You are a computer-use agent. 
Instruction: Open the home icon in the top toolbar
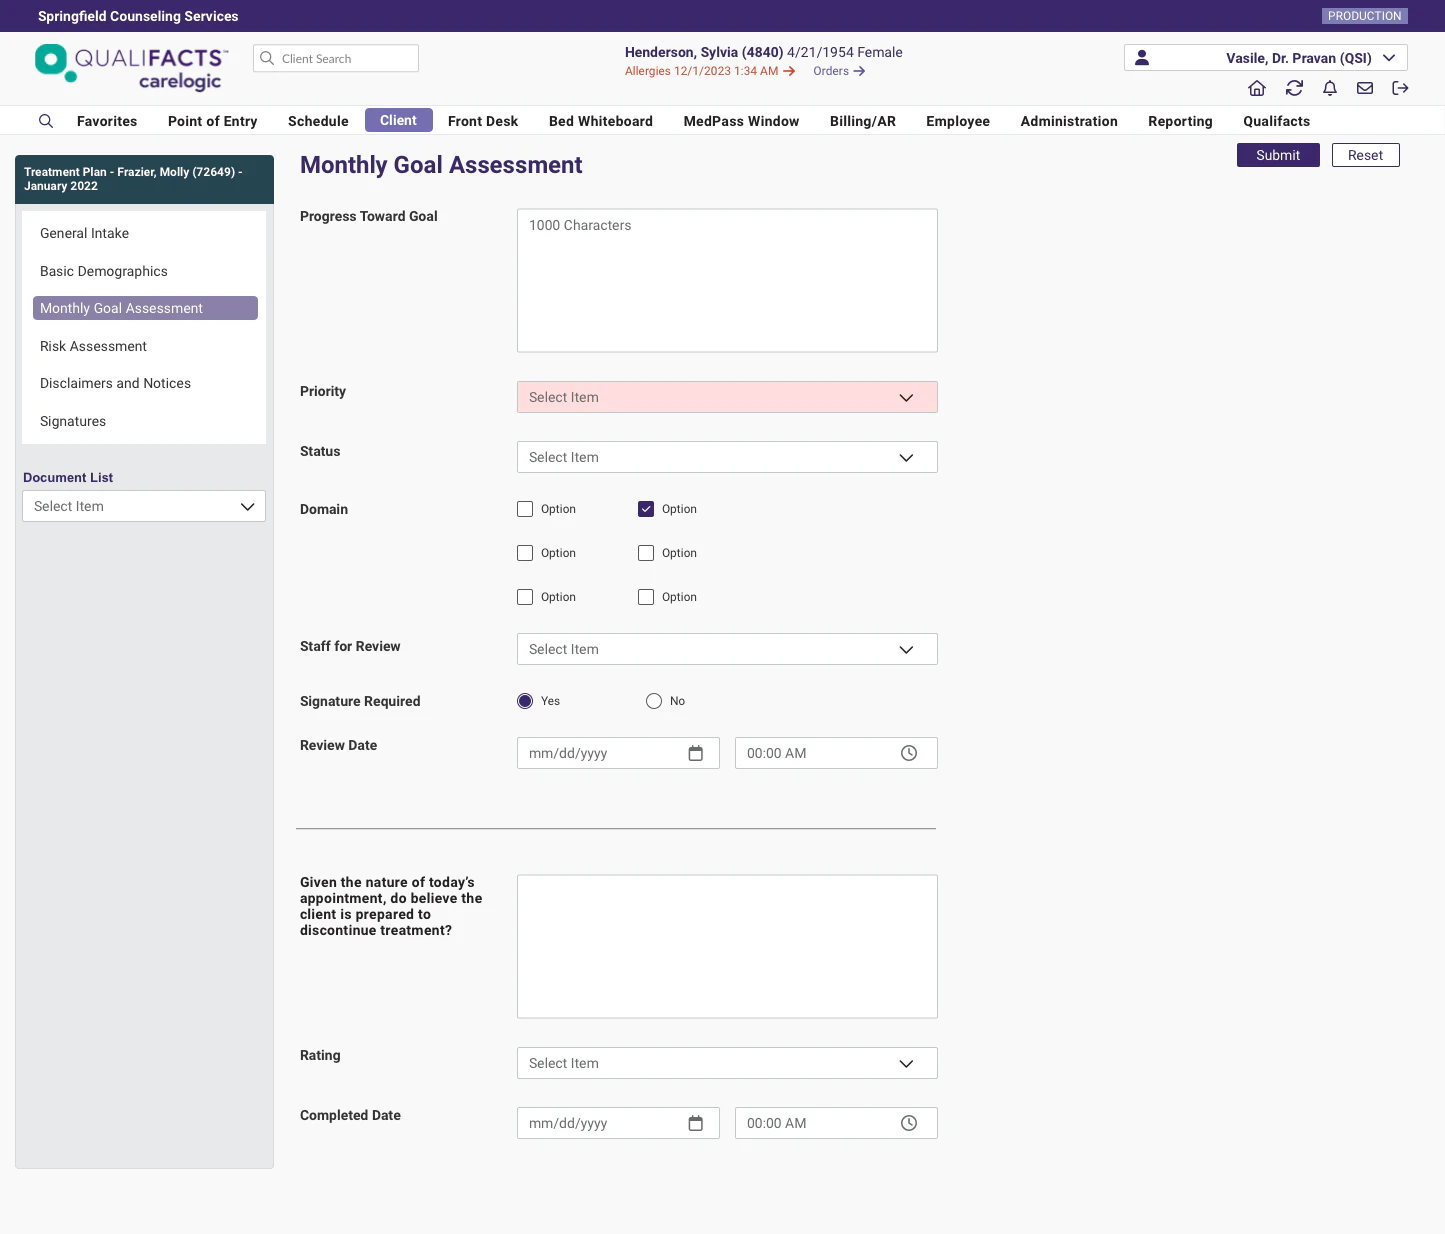pyautogui.click(x=1257, y=88)
